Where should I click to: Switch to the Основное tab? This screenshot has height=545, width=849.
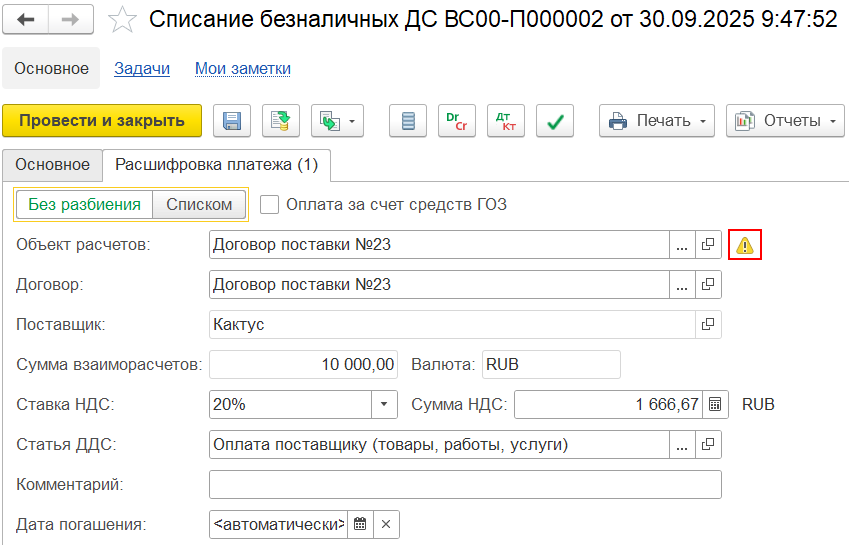tap(52, 164)
